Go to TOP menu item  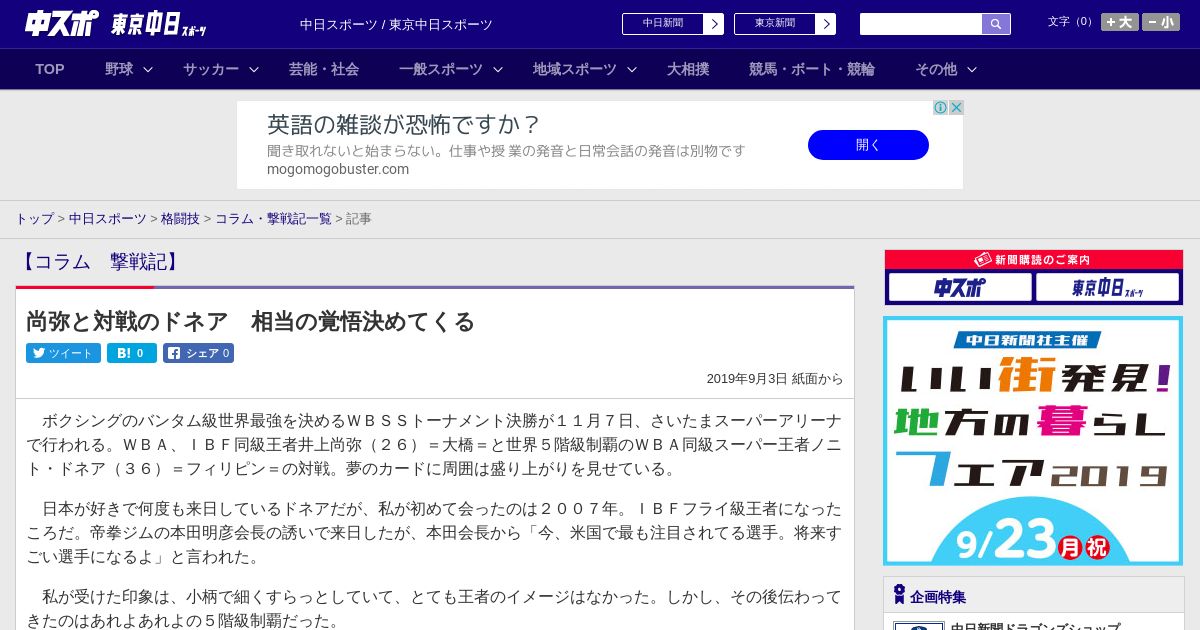[x=50, y=69]
